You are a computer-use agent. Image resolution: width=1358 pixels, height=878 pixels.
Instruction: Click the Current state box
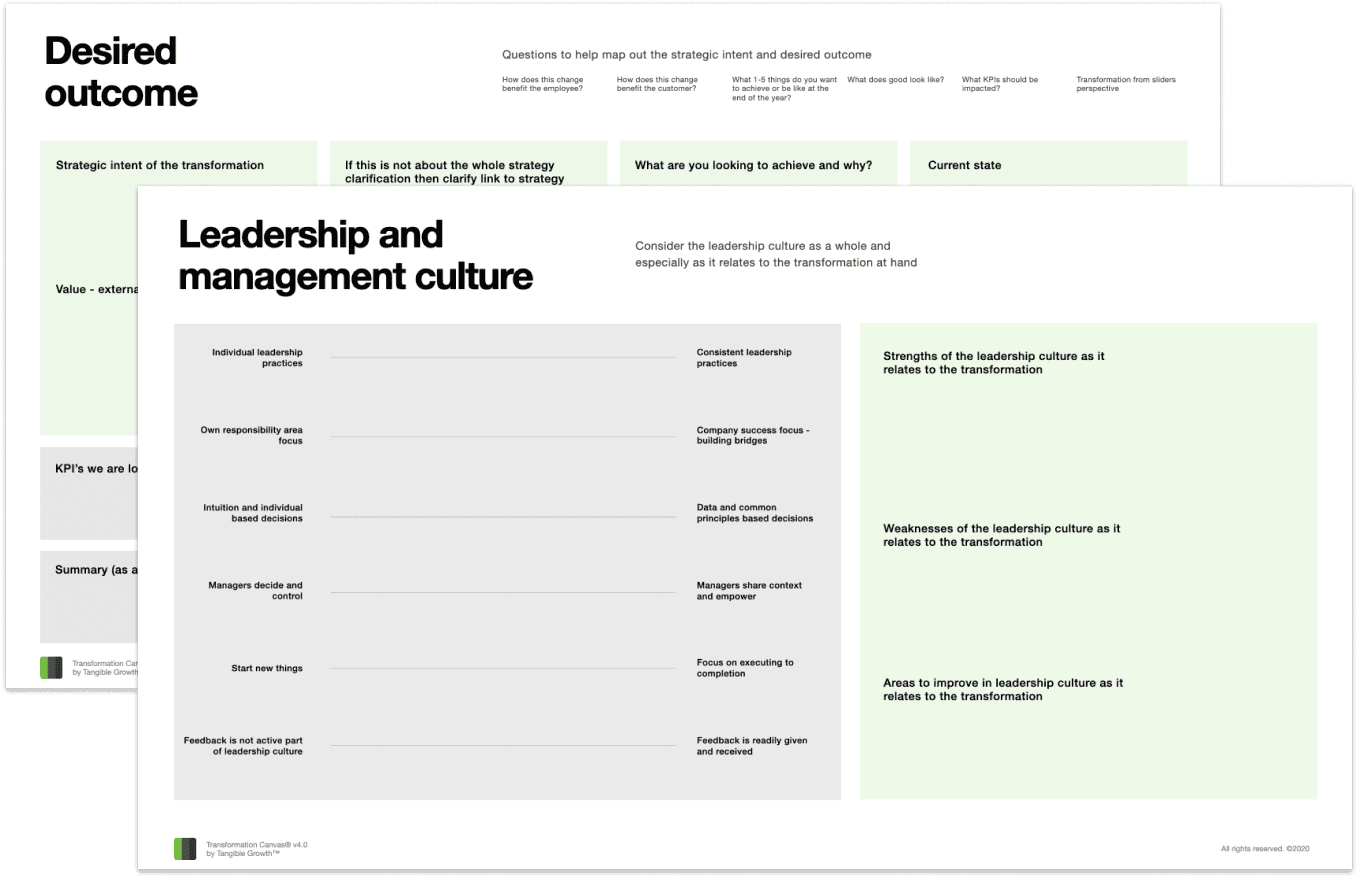(x=1047, y=165)
